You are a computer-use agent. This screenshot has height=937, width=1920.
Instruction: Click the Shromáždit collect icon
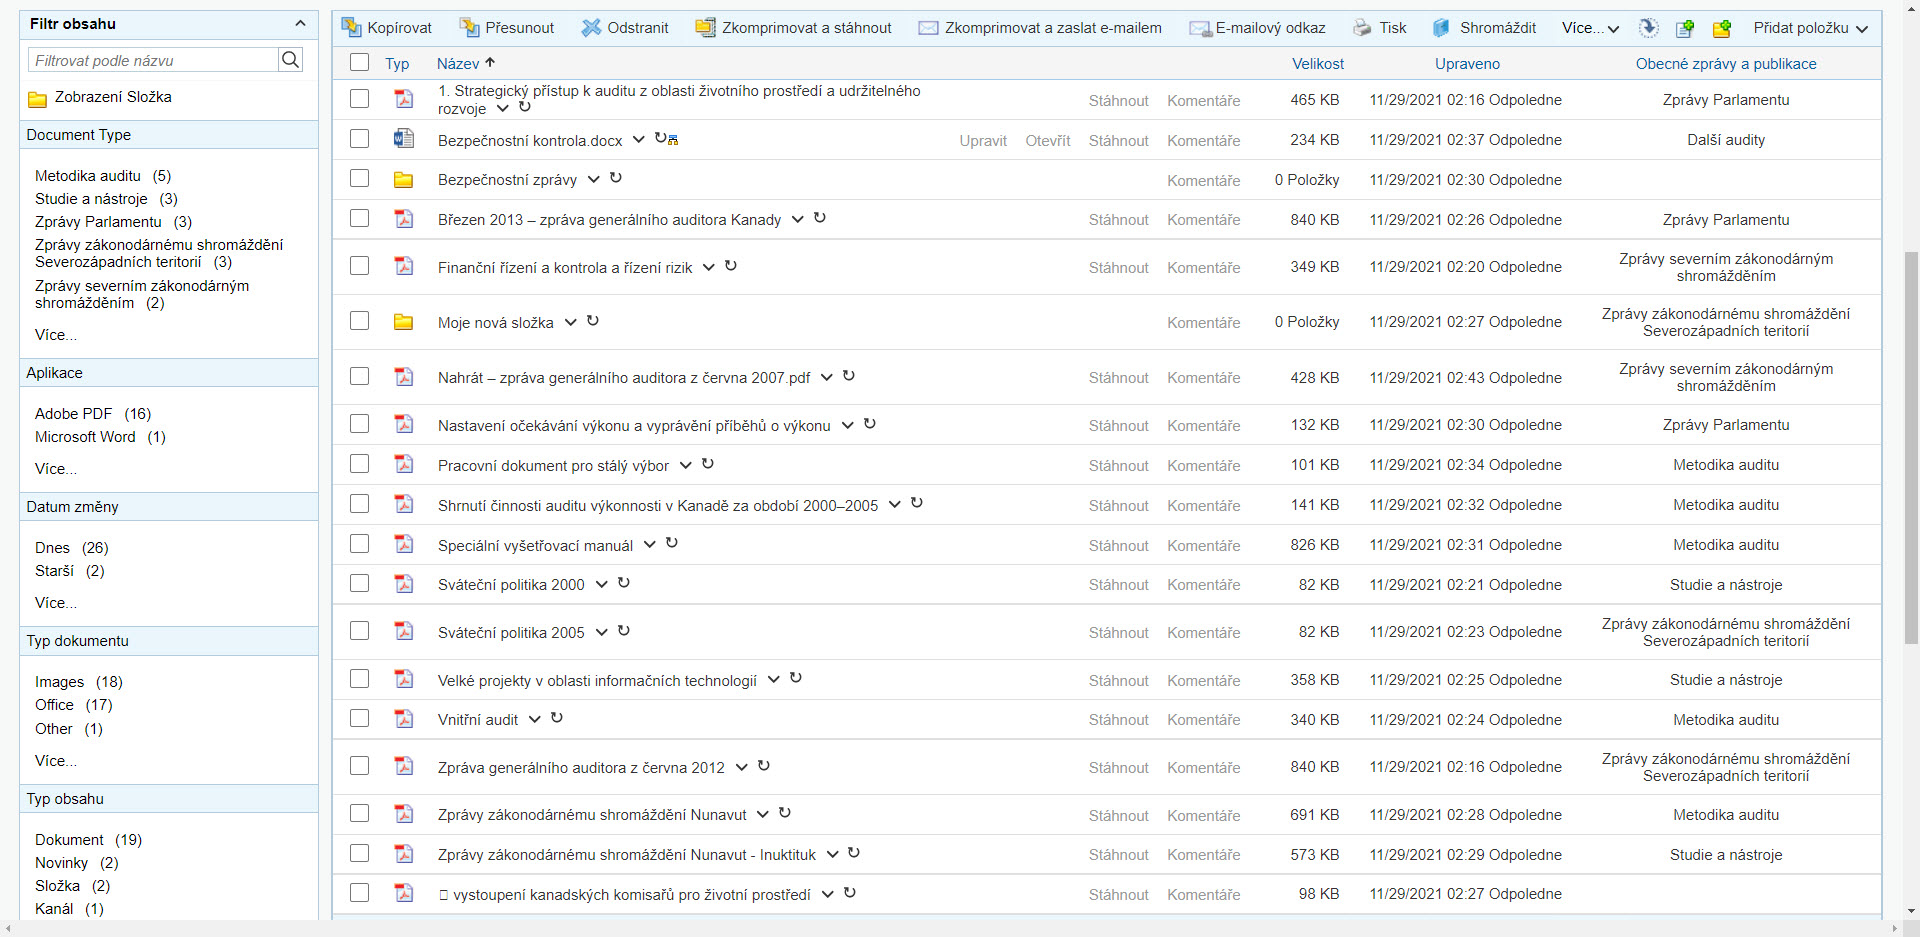point(1441,28)
